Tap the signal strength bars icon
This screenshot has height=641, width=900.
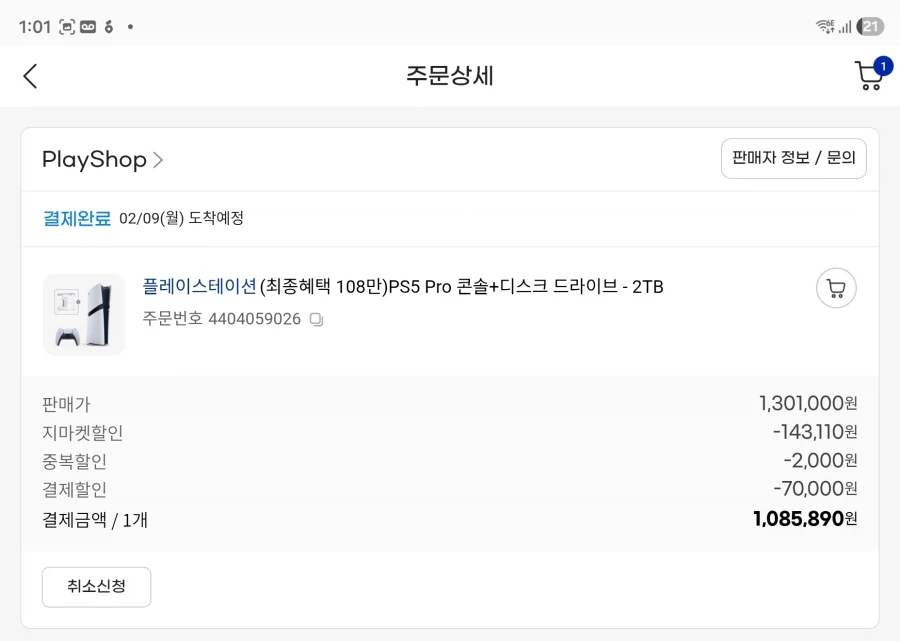click(x=843, y=24)
